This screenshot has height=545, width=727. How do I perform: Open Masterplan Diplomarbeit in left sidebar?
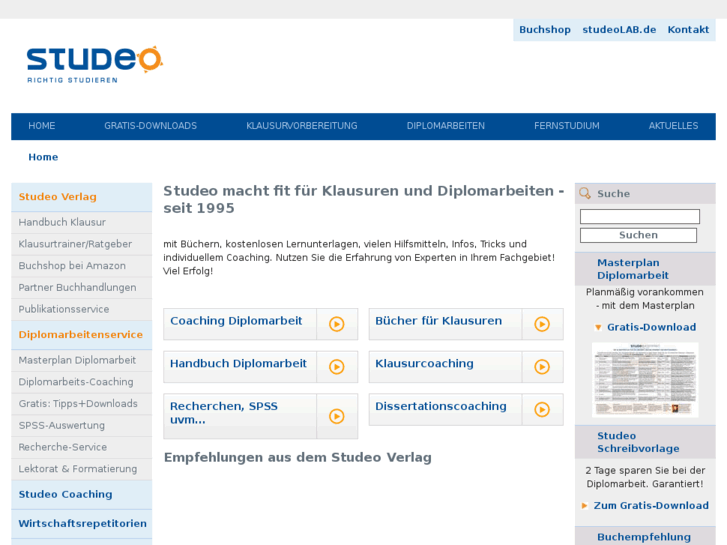[x=82, y=360]
